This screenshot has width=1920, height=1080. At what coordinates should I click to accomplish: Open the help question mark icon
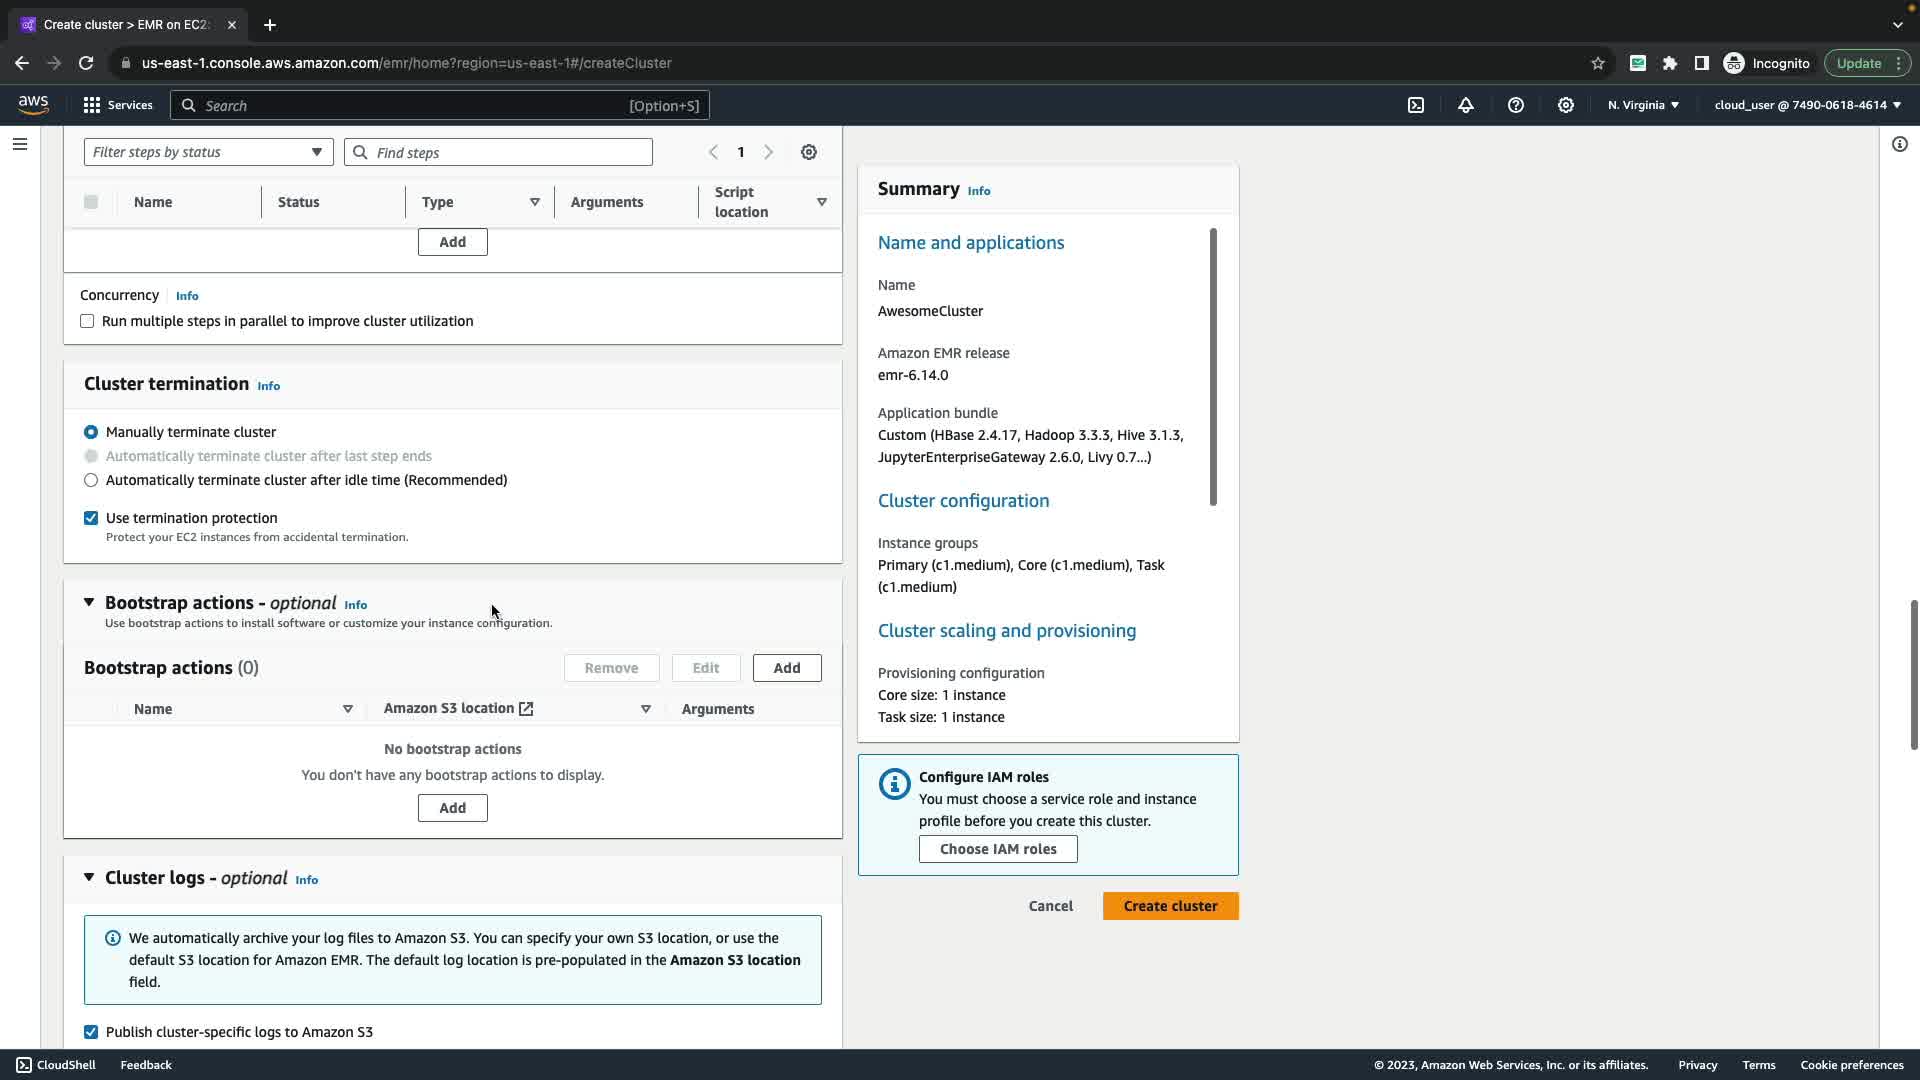pos(1516,105)
